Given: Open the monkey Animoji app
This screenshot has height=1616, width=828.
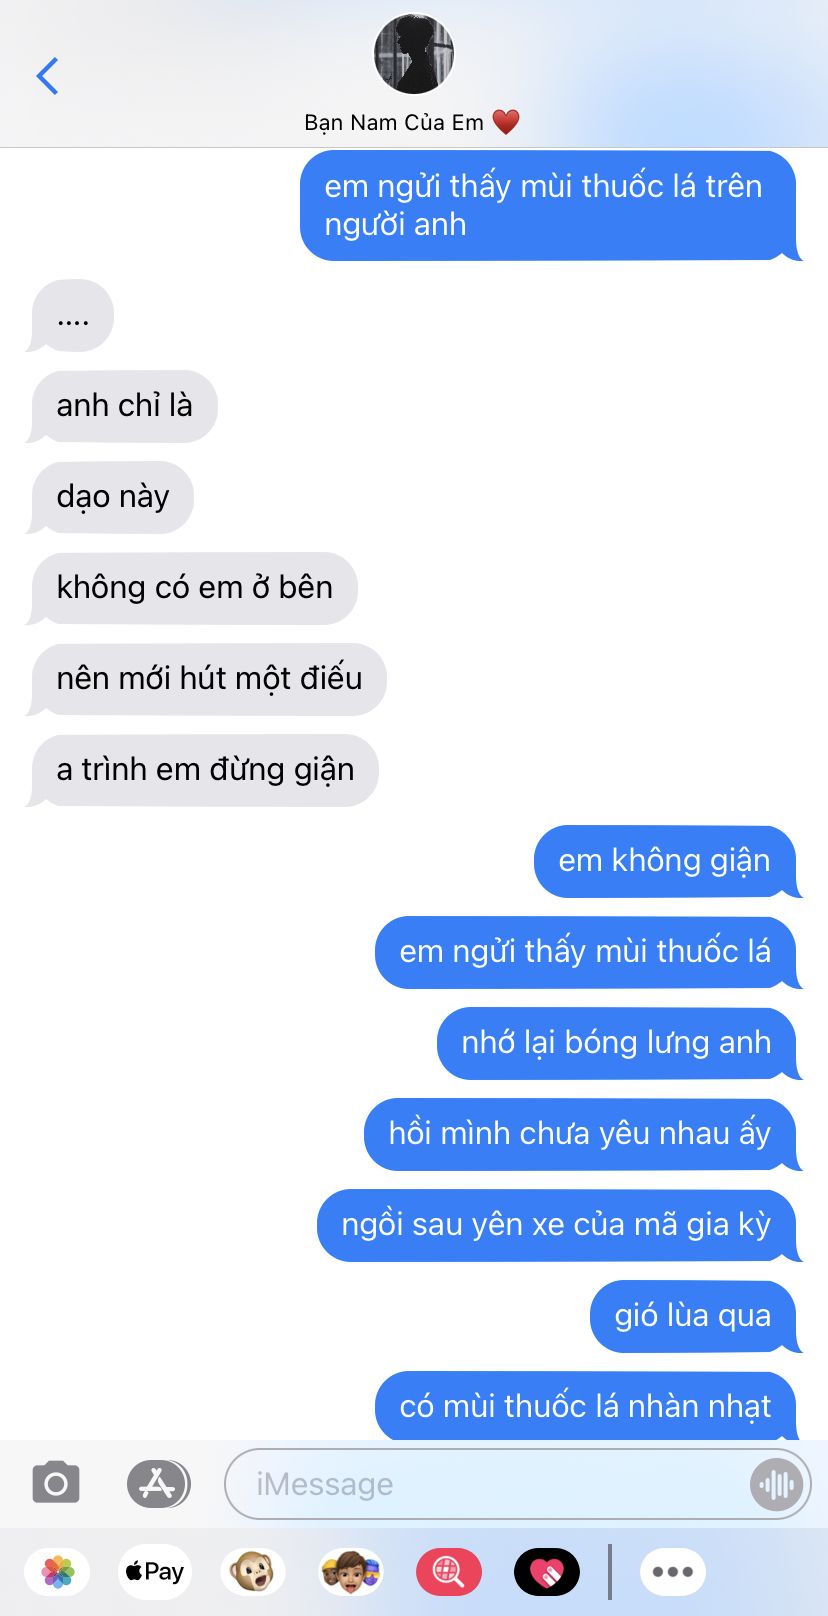Looking at the screenshot, I should [x=253, y=1572].
